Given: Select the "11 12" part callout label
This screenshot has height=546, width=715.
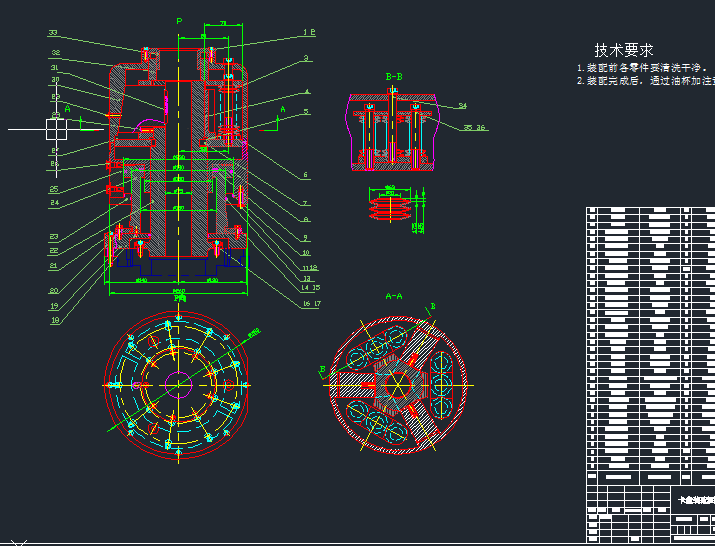Looking at the screenshot, I should point(310,268).
